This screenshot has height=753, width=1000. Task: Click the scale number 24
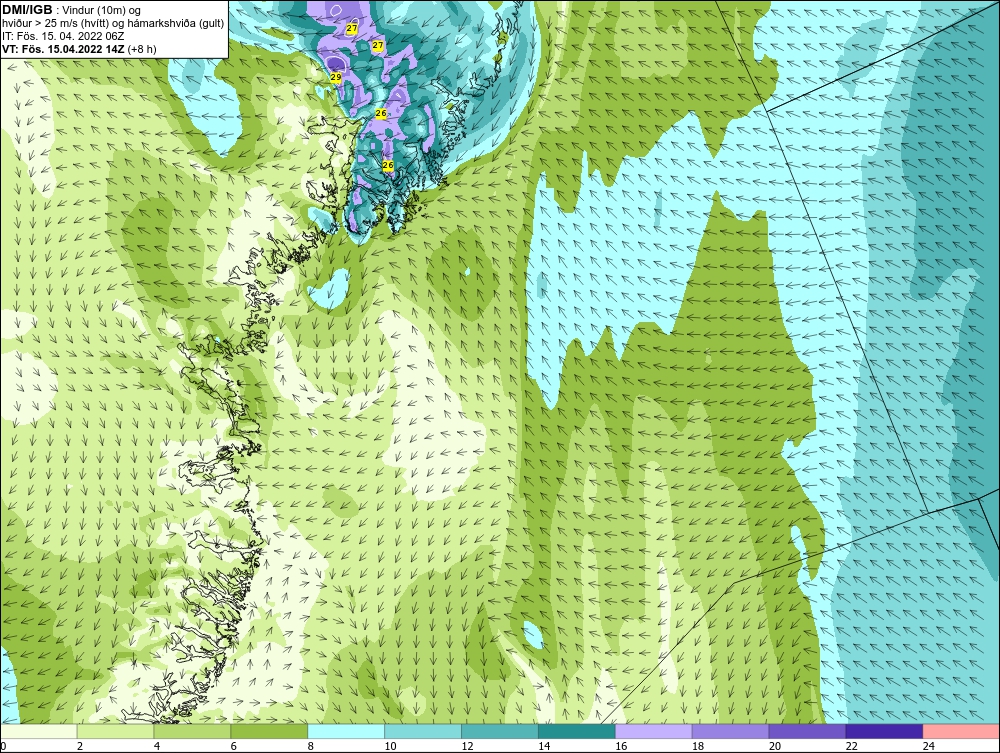click(929, 746)
